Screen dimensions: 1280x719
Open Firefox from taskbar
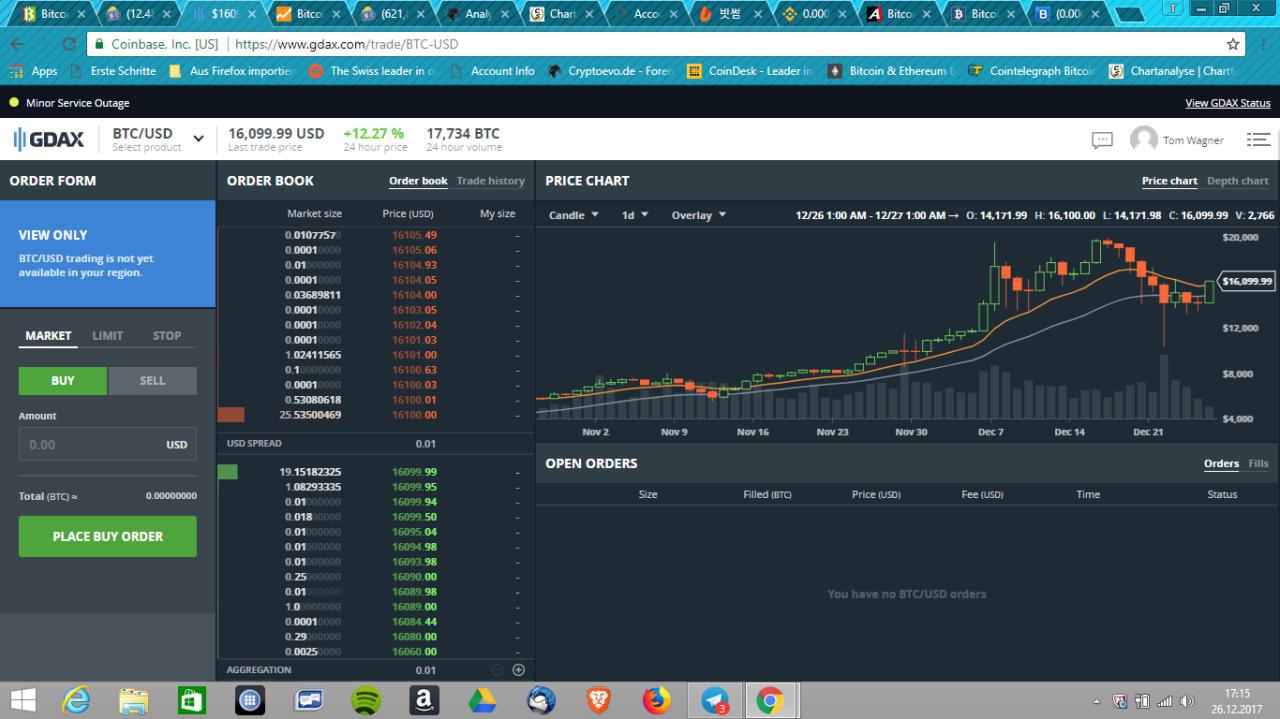[656, 701]
